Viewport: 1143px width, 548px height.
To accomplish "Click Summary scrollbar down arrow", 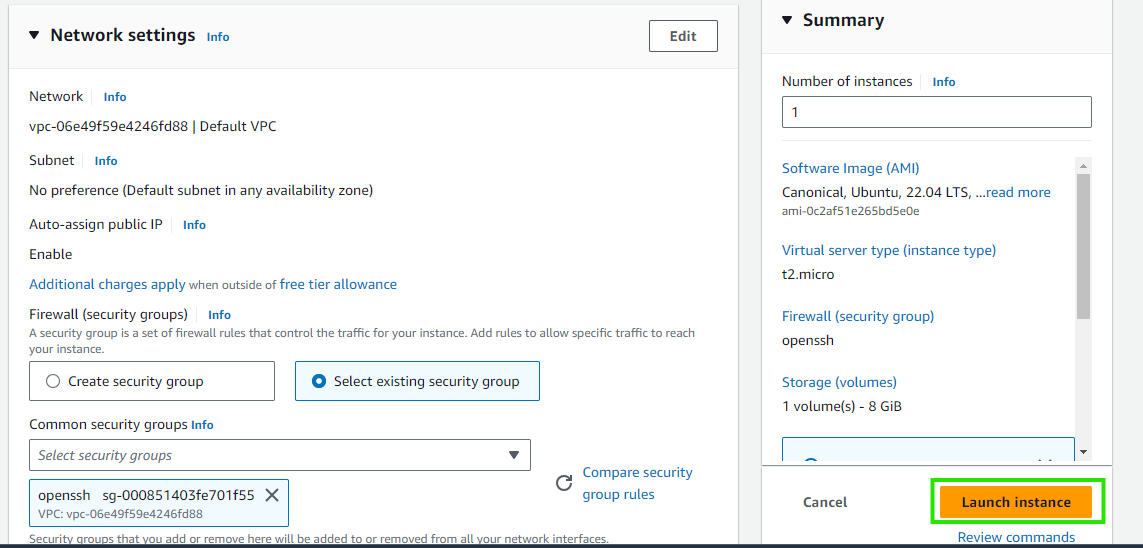I will [x=1083, y=453].
